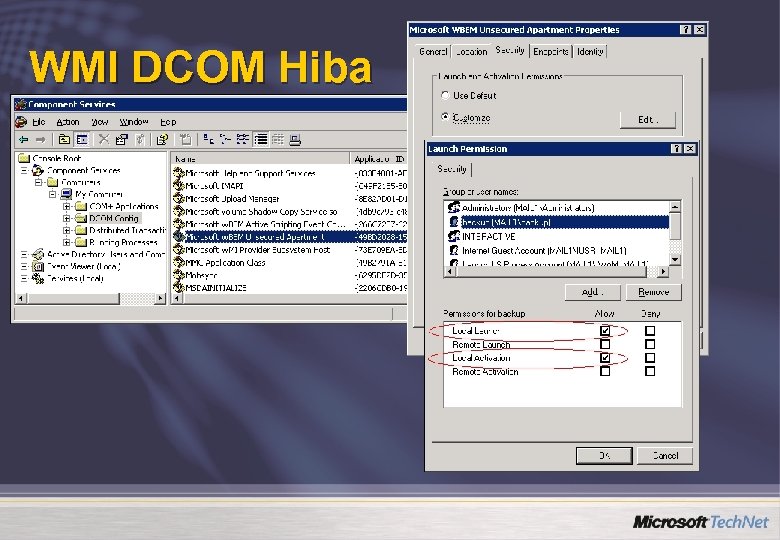Check Deny for Local Launch
780x540 pixels.
(650, 330)
